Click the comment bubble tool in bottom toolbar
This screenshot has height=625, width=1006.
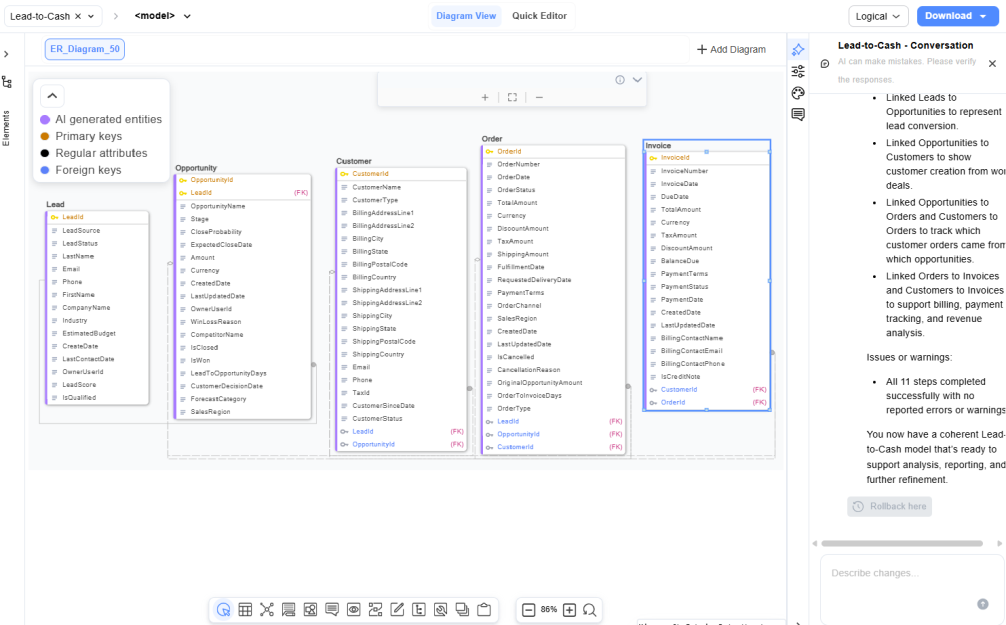(x=332, y=610)
